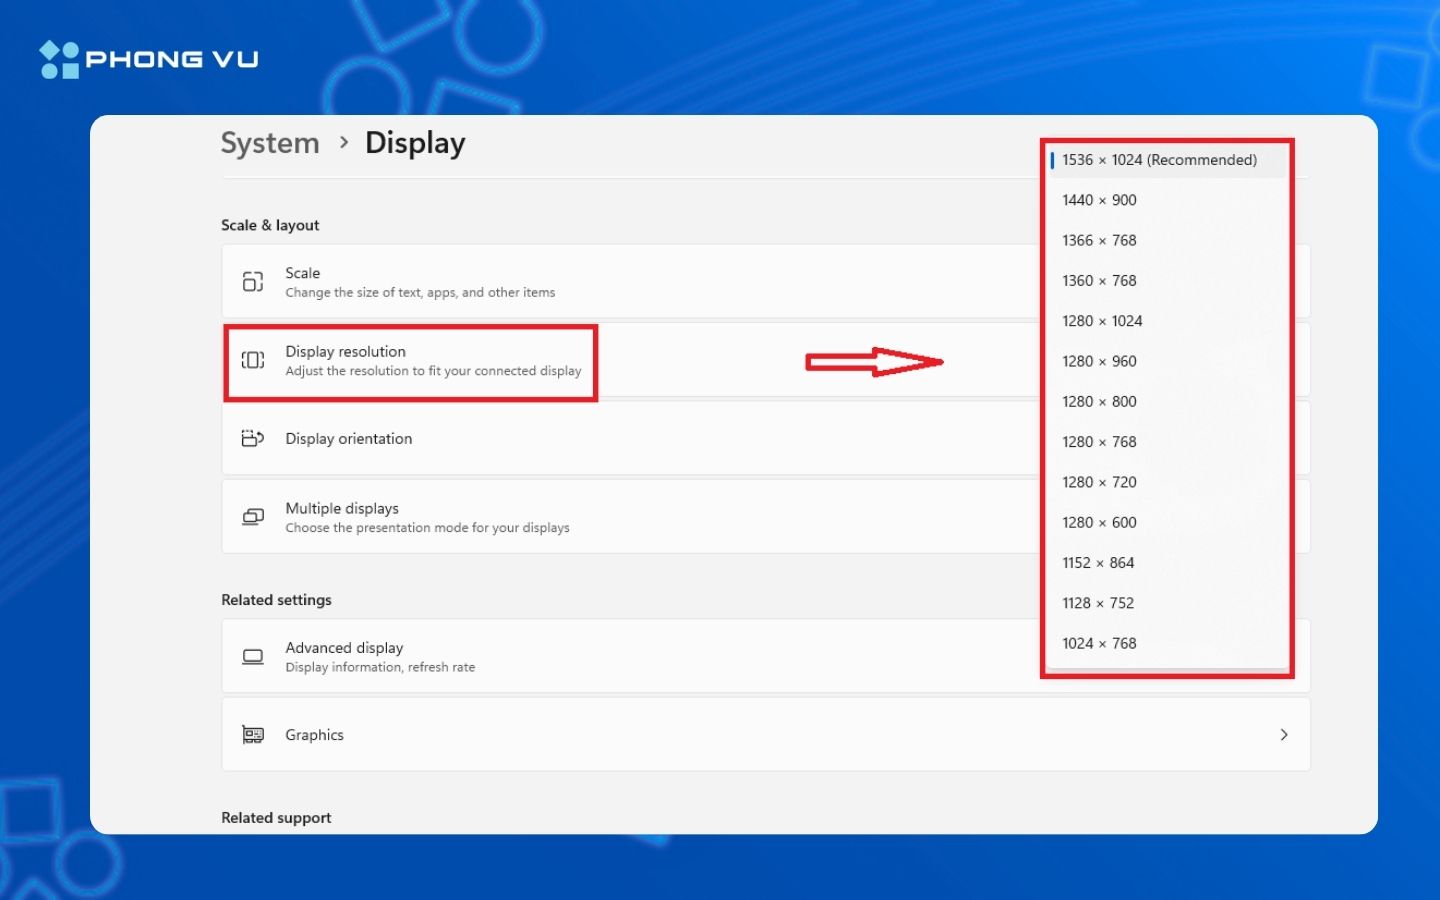Choose the 1280 × 720 resolution
This screenshot has height=900, width=1440.
pos(1099,482)
